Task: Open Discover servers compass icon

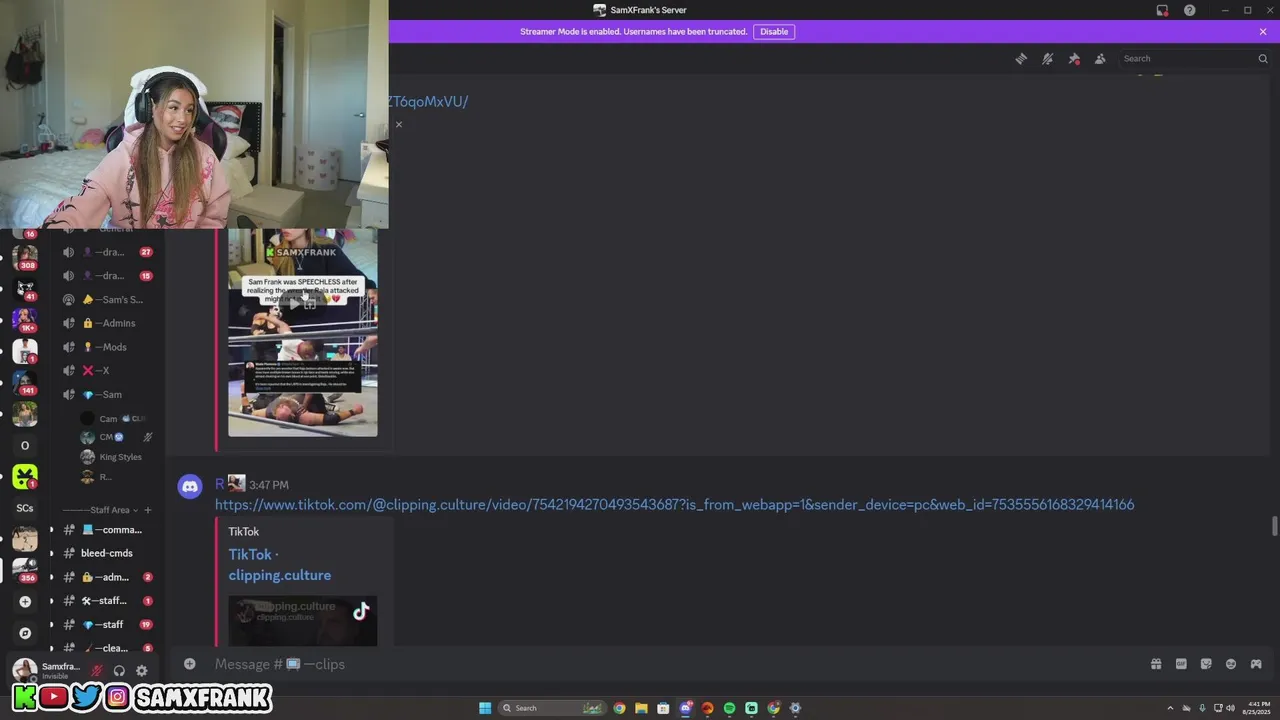Action: 25,633
